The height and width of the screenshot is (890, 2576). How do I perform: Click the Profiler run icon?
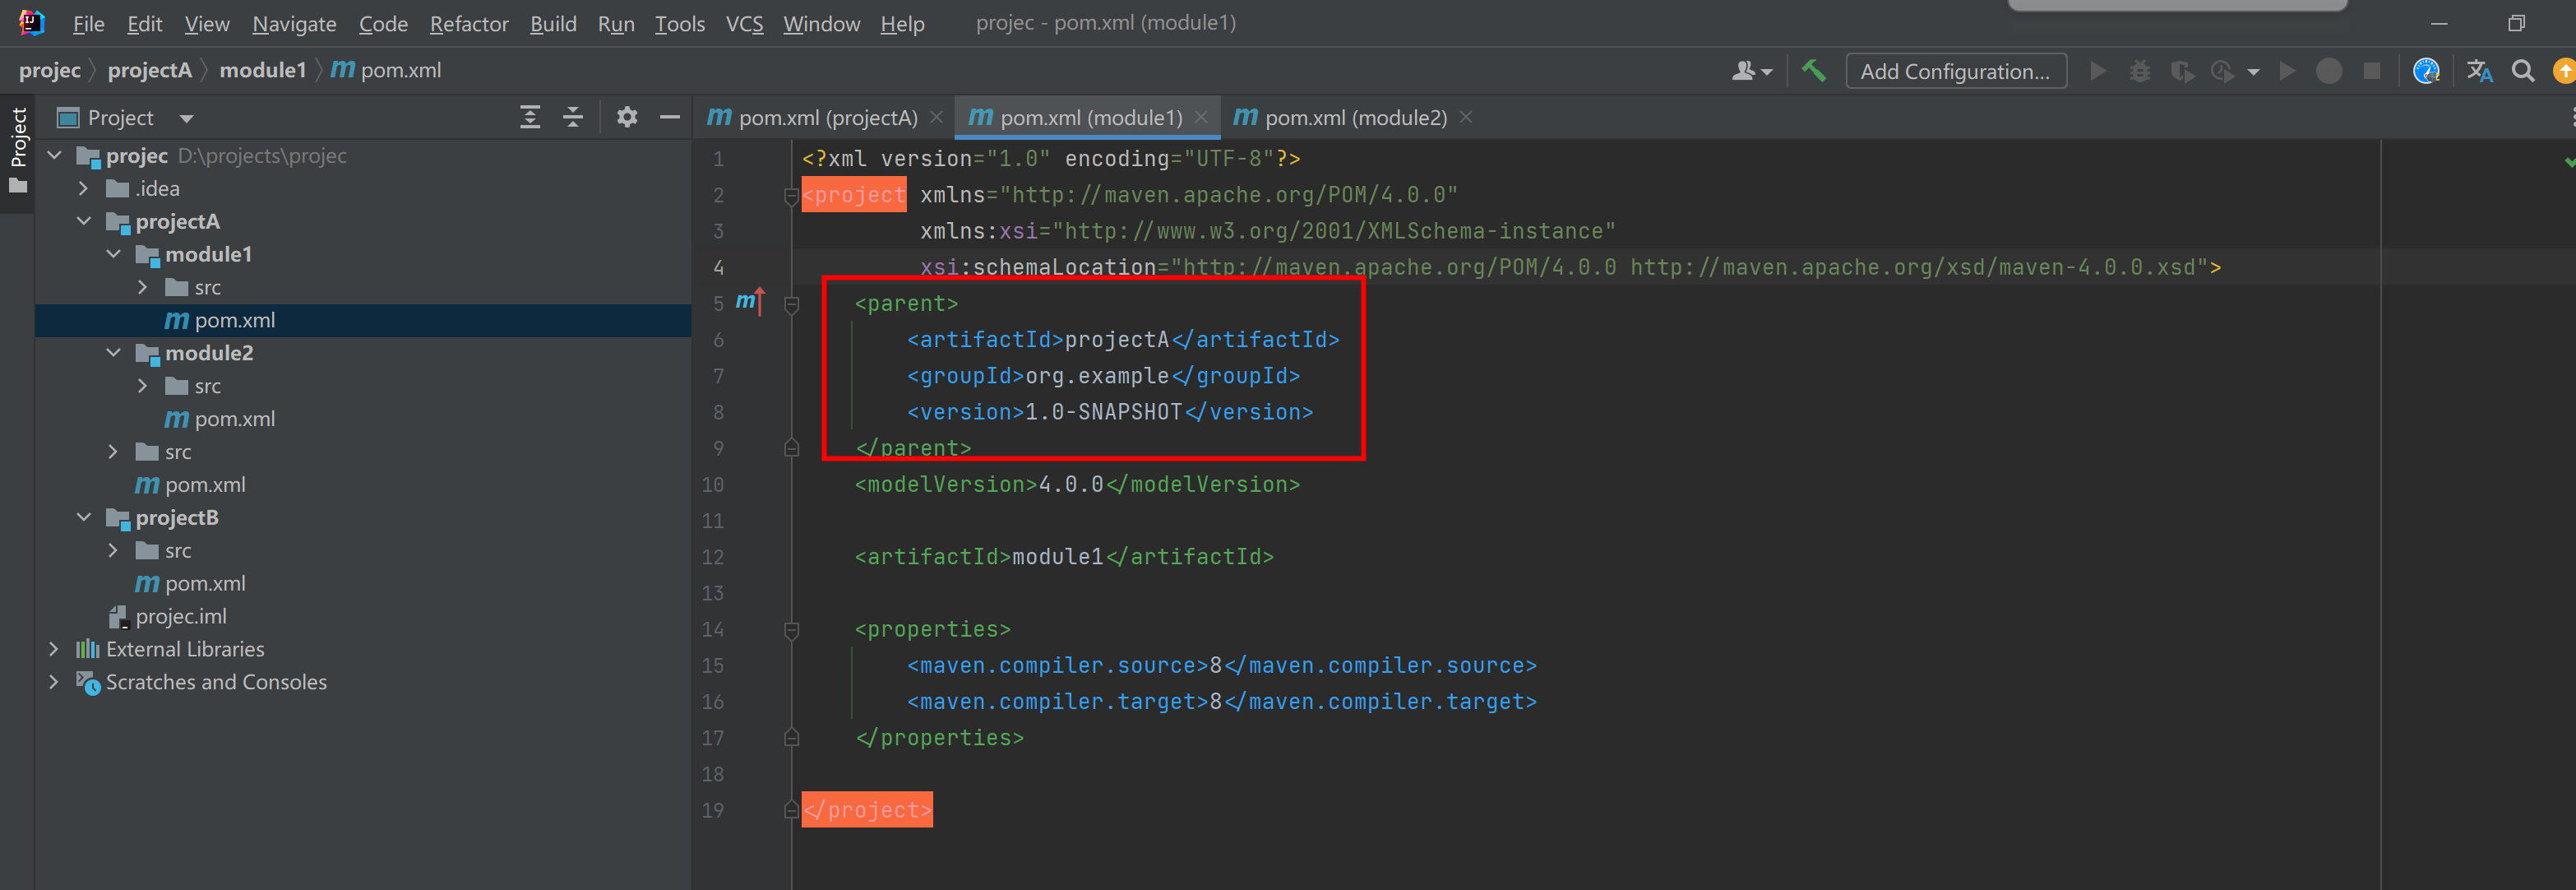pos(2222,71)
